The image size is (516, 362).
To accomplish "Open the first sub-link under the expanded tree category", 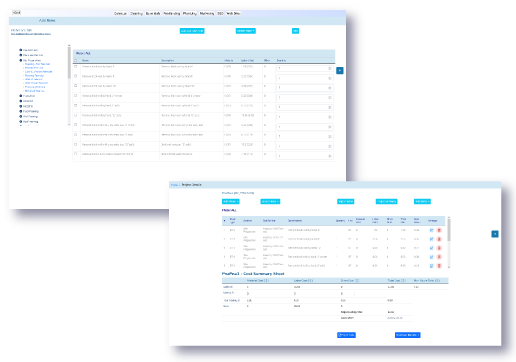I will click(x=37, y=64).
